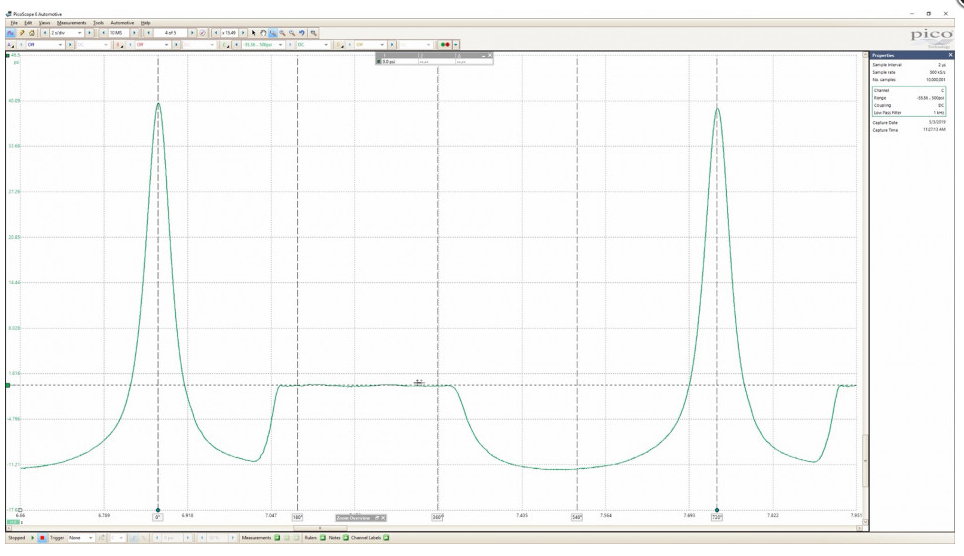
Task: Click the red-green digital inputs button
Action: coord(445,44)
